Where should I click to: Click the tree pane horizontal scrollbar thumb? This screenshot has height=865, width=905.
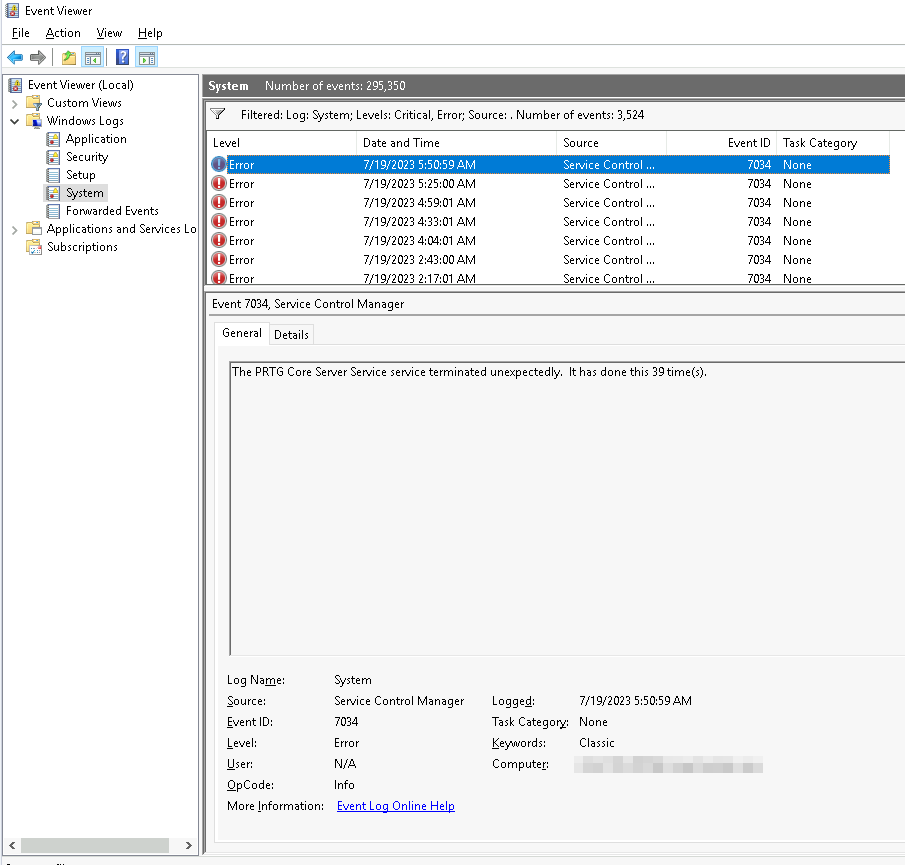click(95, 845)
